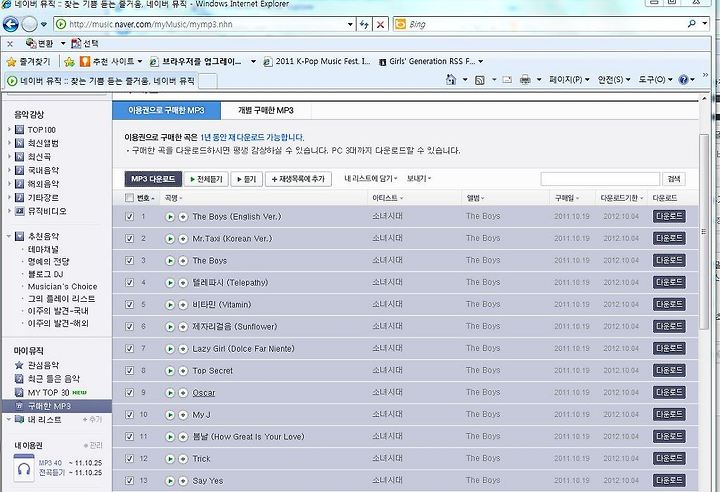
Task: Open the 페이지(P) command bar menu
Action: pos(569,80)
